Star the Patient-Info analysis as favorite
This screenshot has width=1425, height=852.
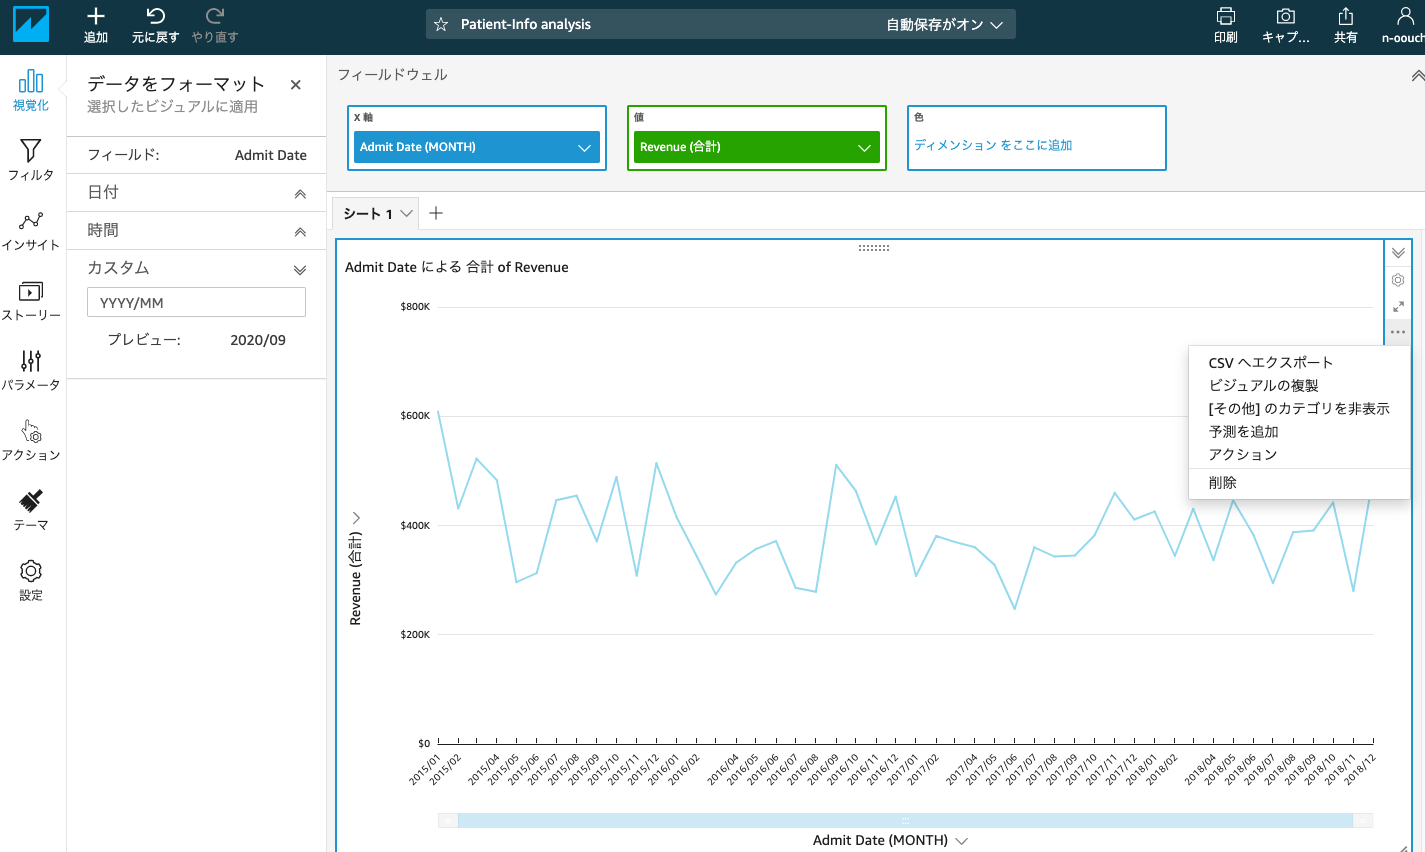tap(441, 24)
